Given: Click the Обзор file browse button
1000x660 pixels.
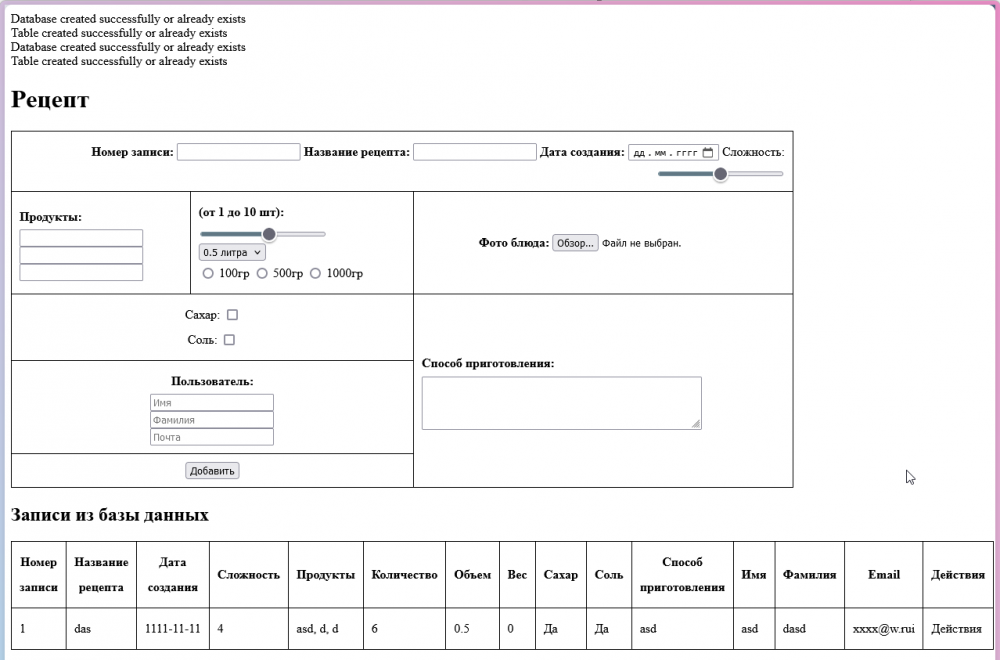Looking at the screenshot, I should (575, 243).
